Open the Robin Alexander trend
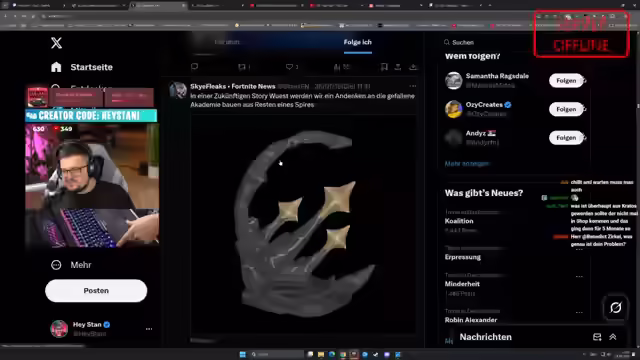 tap(471, 320)
